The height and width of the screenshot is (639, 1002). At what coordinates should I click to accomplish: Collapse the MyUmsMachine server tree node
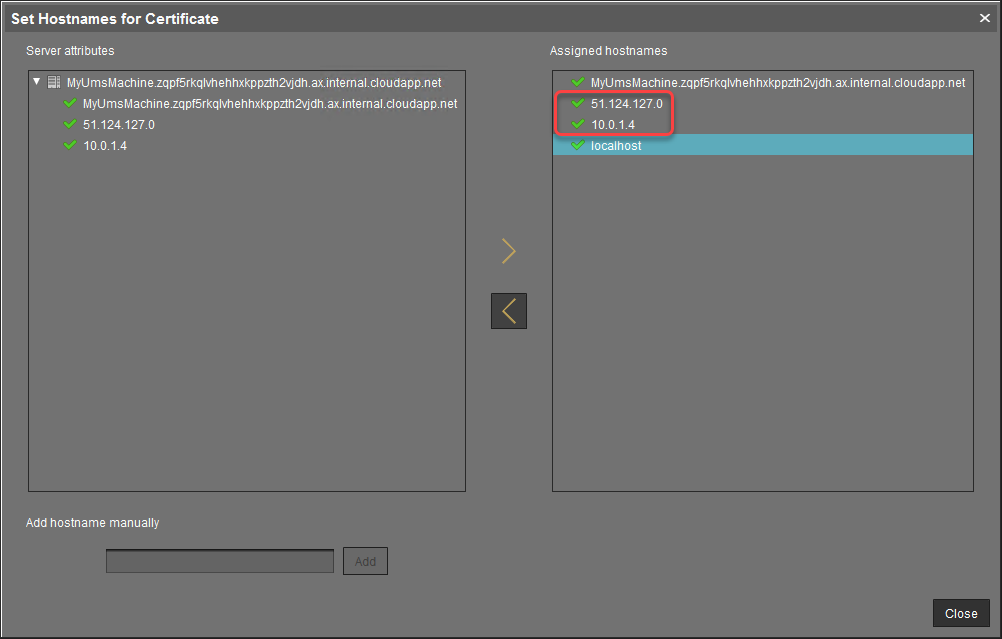coord(37,83)
